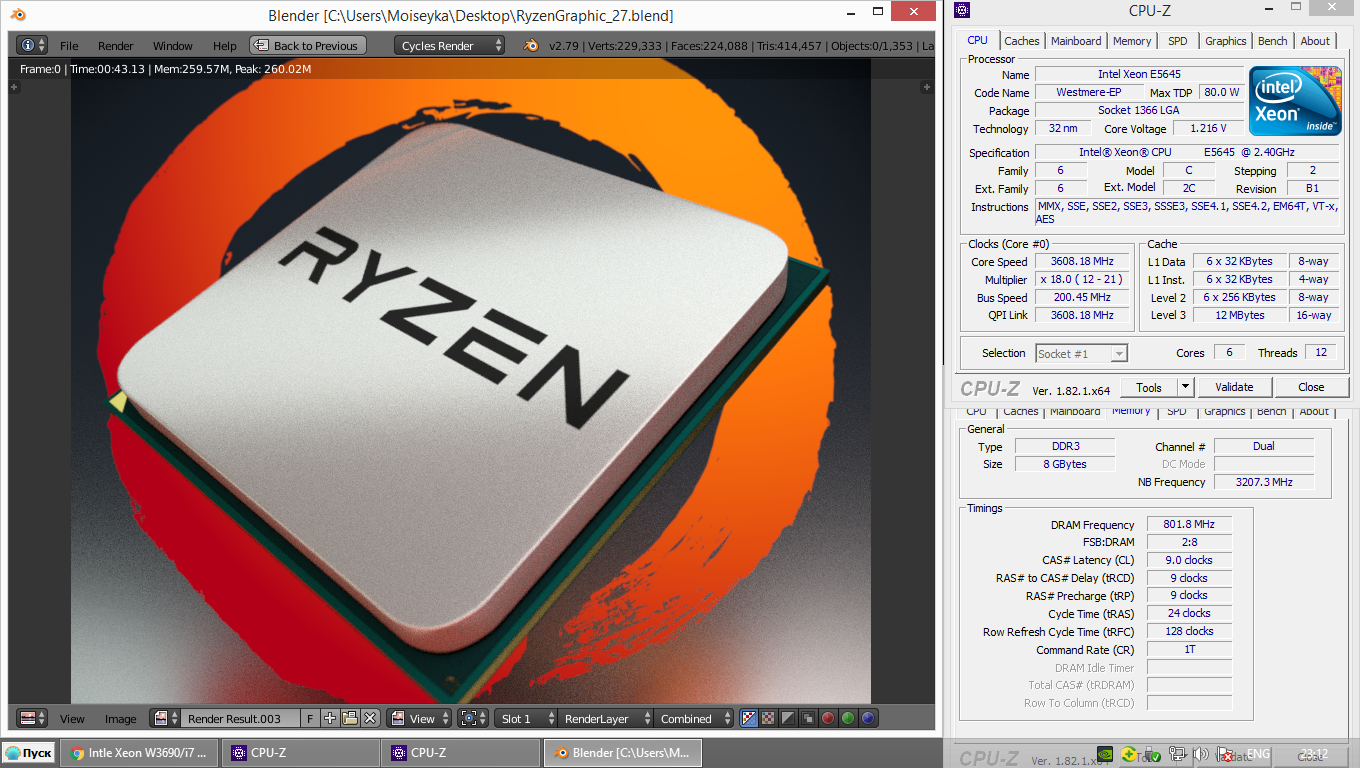
Task: Click the Blender icon in the window title bar
Action: (x=17, y=15)
